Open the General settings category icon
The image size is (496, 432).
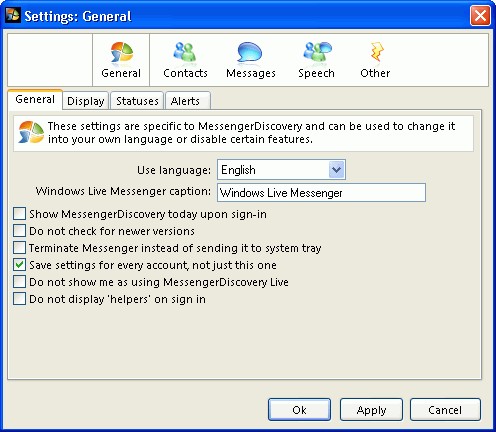(121, 60)
